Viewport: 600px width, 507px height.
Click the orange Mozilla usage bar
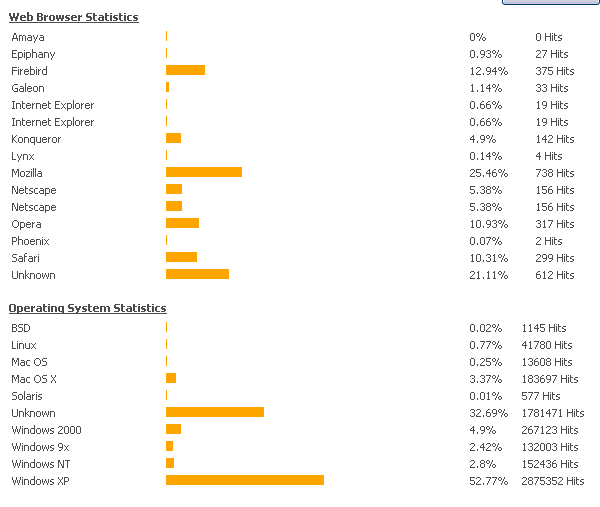pyautogui.click(x=204, y=172)
